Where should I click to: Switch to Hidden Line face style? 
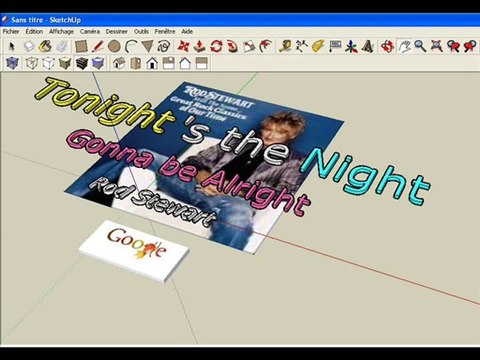(x=48, y=63)
